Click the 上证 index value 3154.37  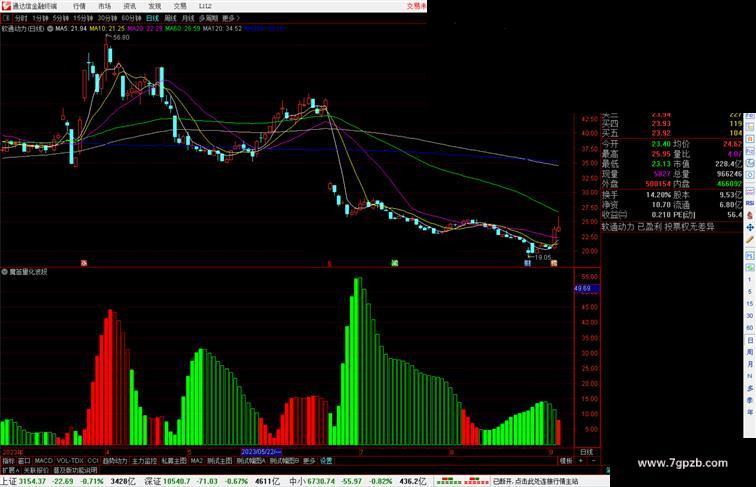pos(32,481)
